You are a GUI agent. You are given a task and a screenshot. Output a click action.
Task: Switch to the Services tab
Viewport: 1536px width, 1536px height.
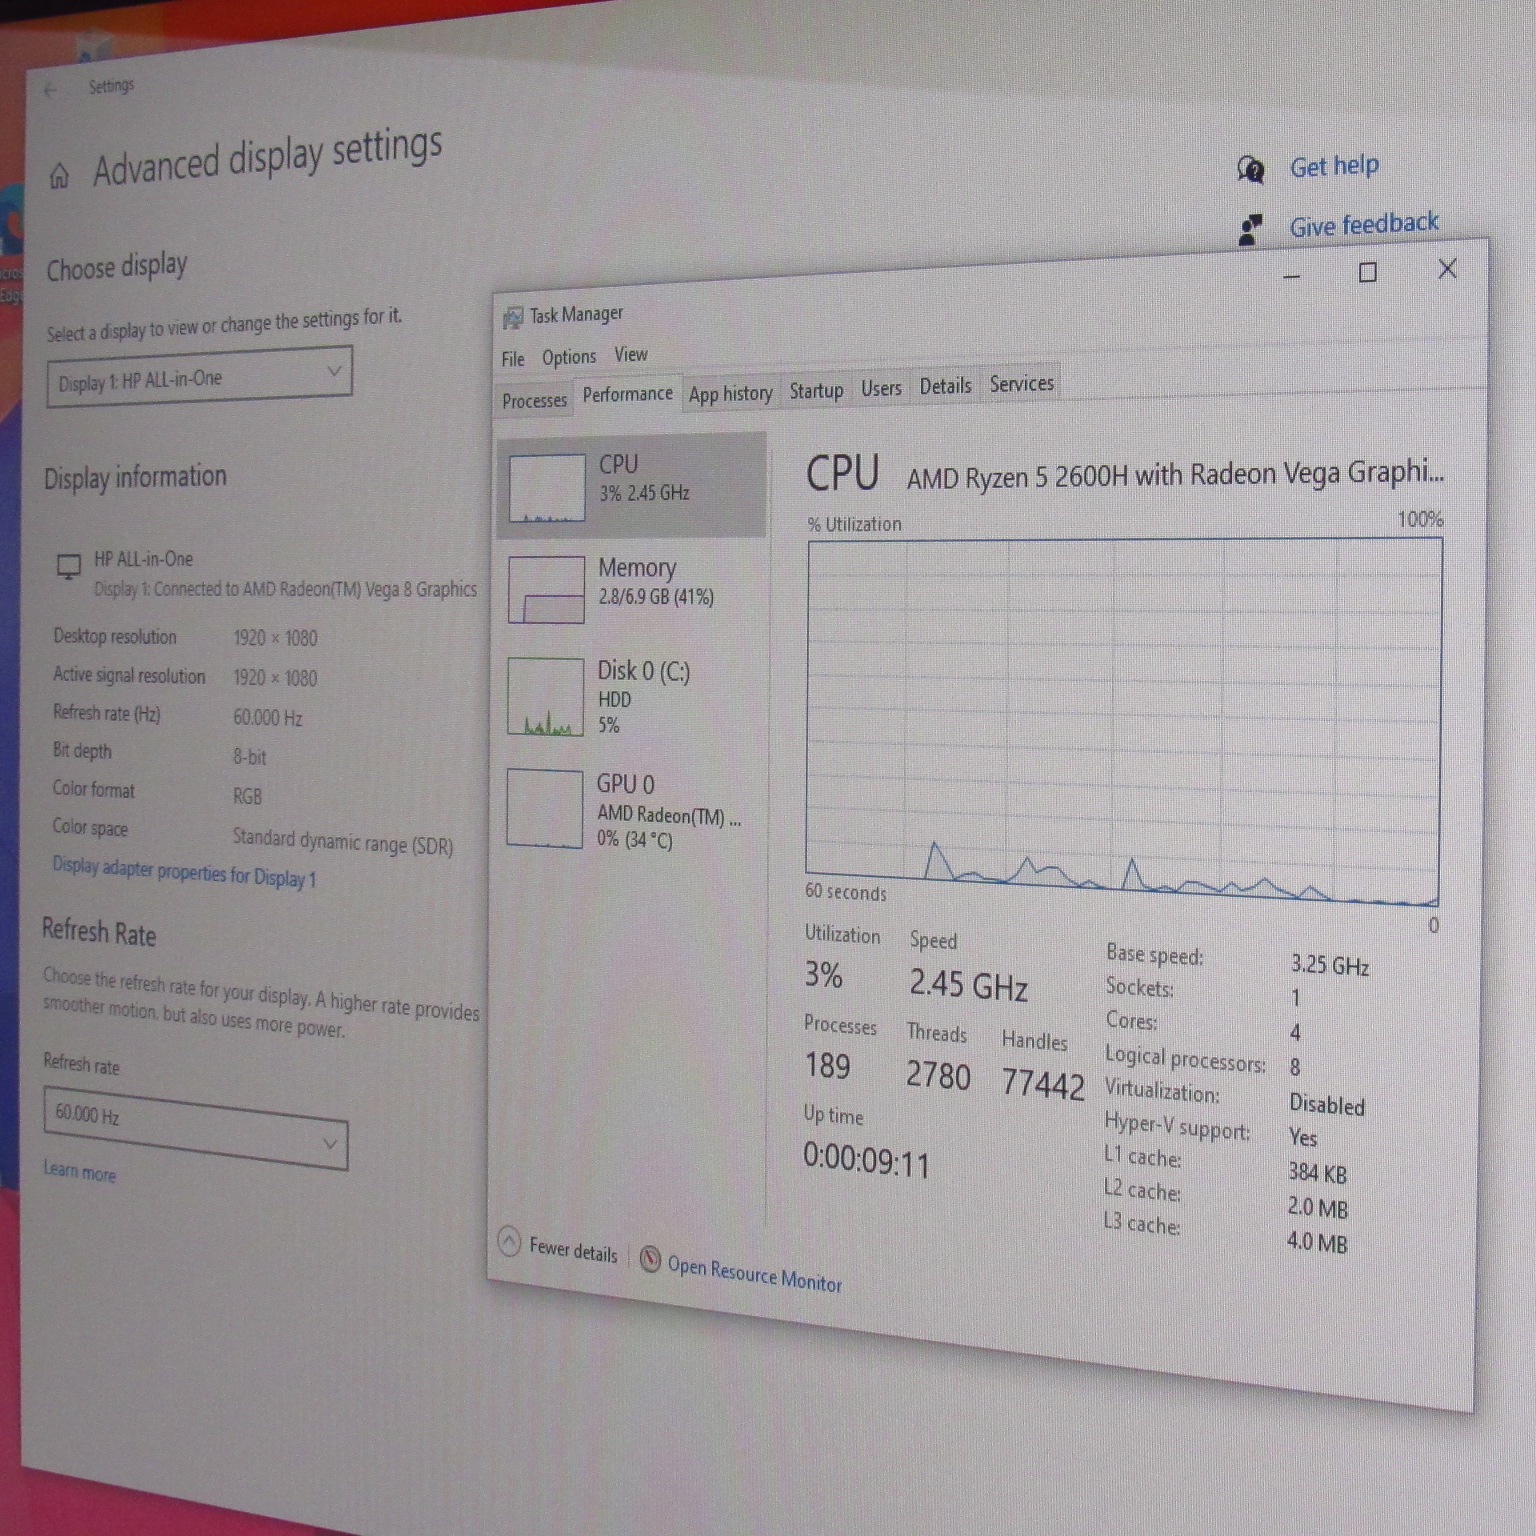pyautogui.click(x=1021, y=383)
